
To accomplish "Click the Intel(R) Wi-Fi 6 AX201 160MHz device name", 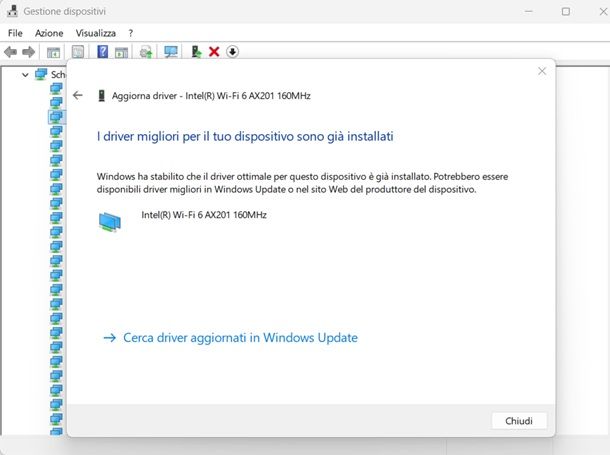I will pyautogui.click(x=204, y=215).
